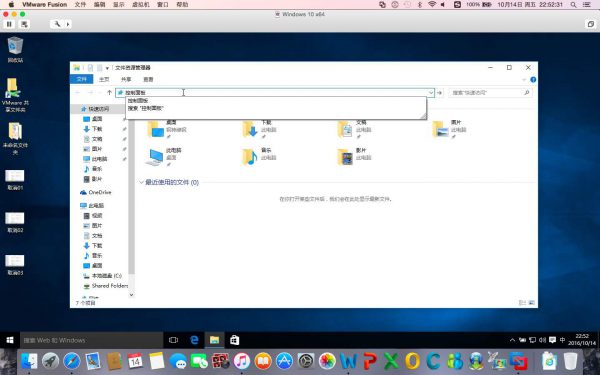This screenshot has height=375, width=600.
Task: Click the Windows Start button
Action: click(10, 340)
